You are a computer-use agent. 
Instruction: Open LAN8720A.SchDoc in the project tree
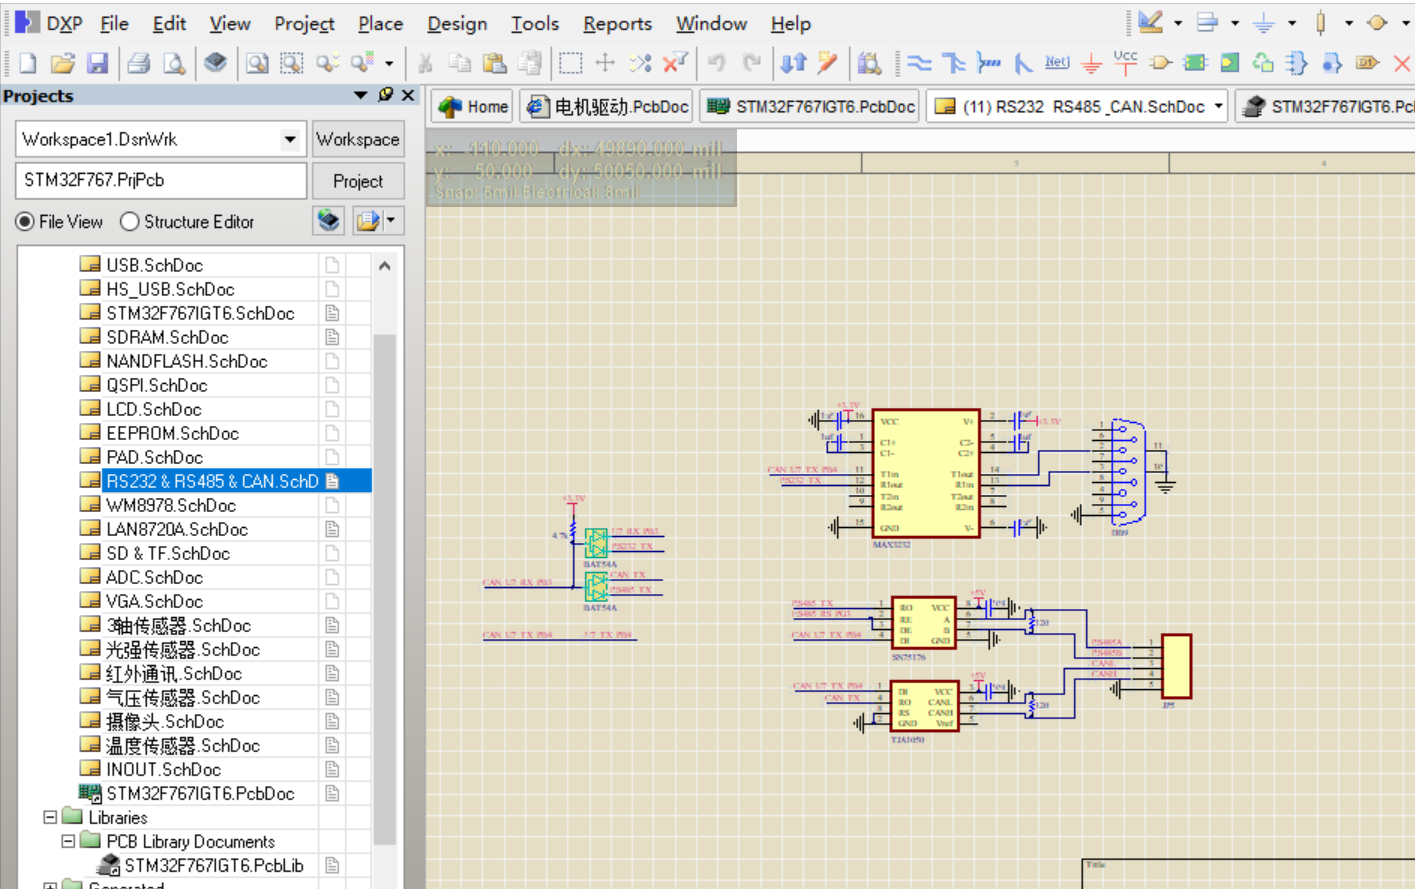(176, 529)
